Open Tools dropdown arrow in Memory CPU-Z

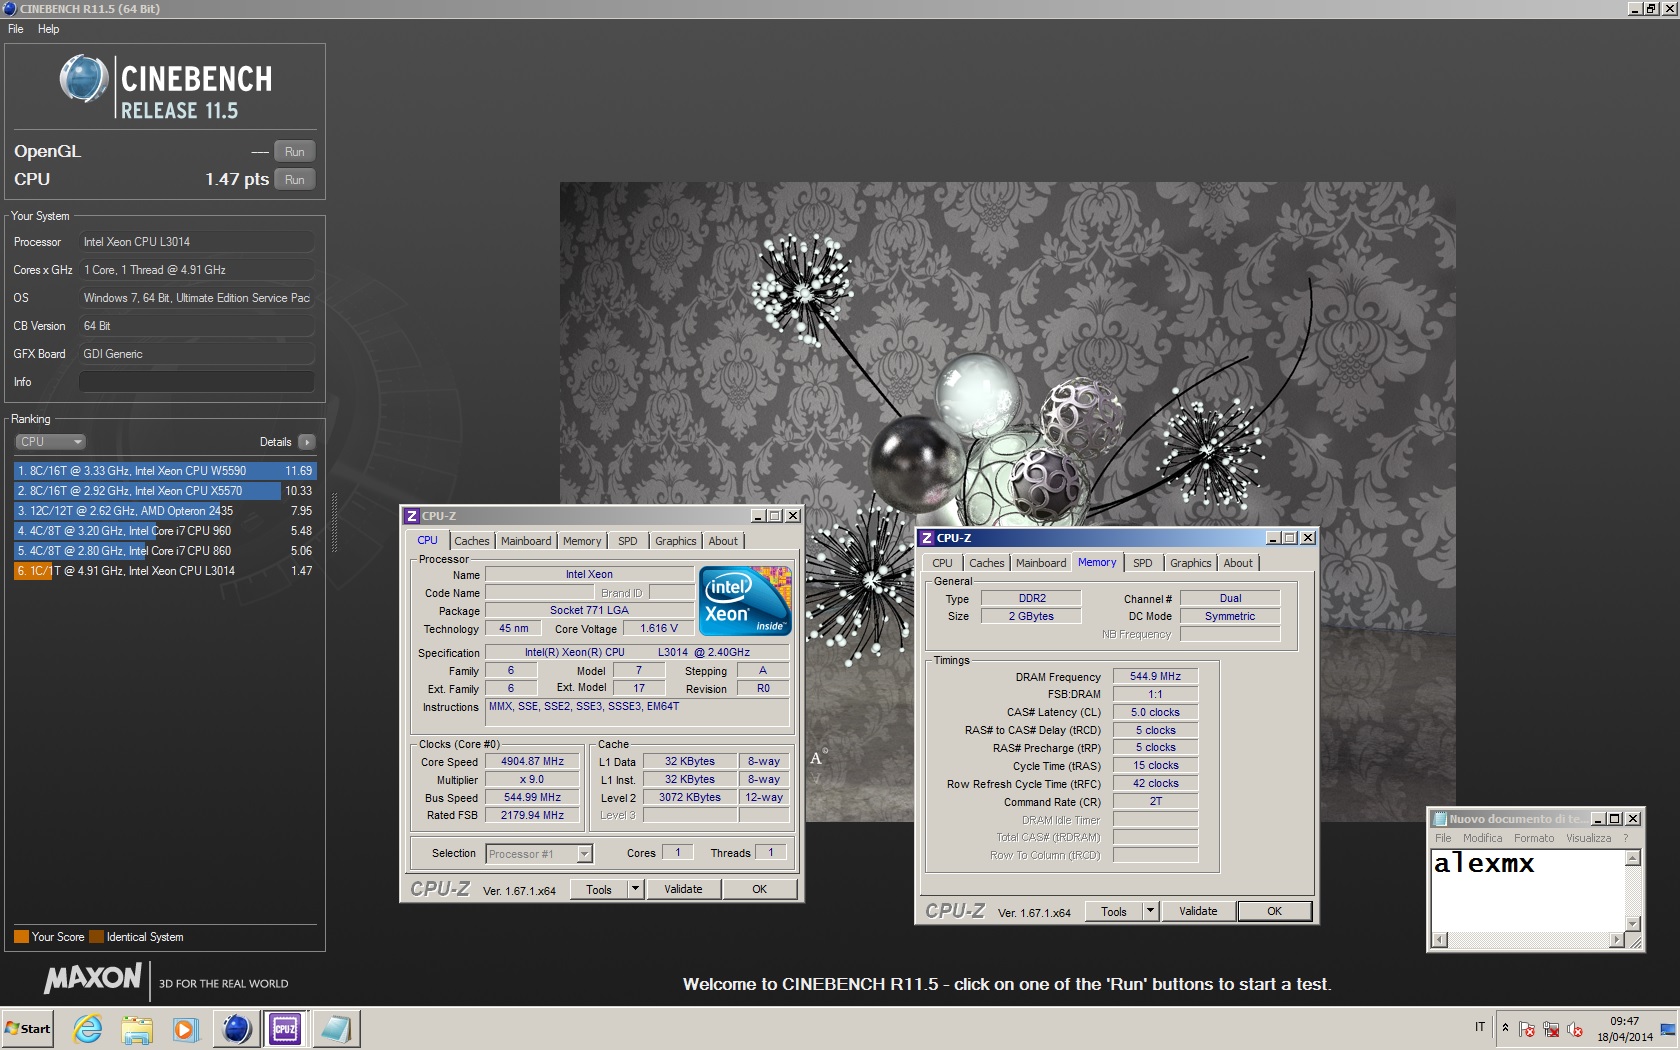1150,911
